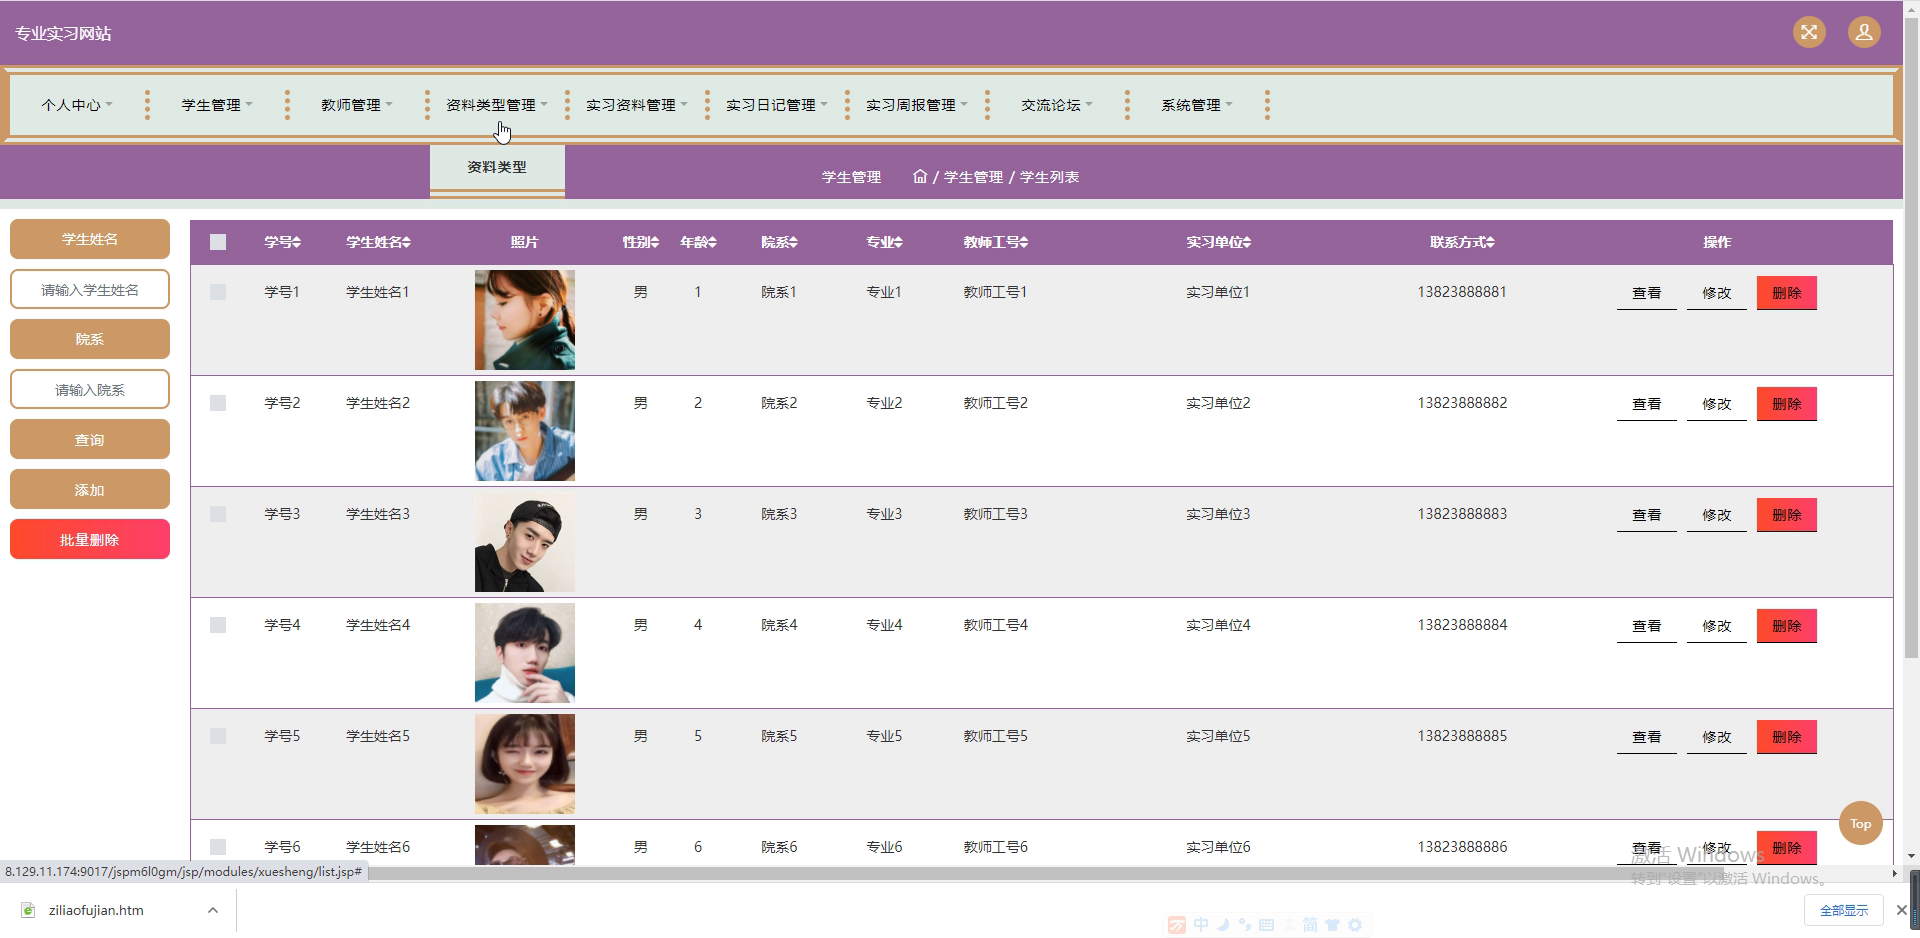The image size is (1920, 938).
Task: Click the home icon in breadcrumb
Action: [x=920, y=176]
